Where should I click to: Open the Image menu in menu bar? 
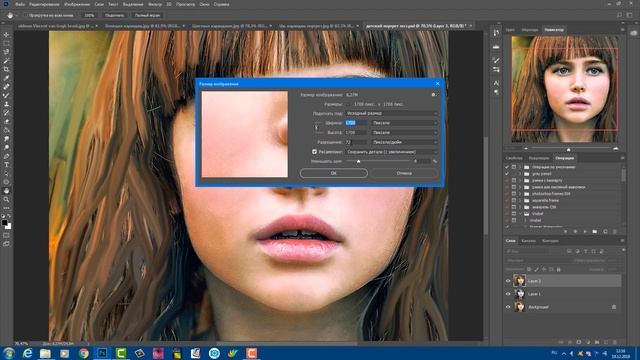77,4
